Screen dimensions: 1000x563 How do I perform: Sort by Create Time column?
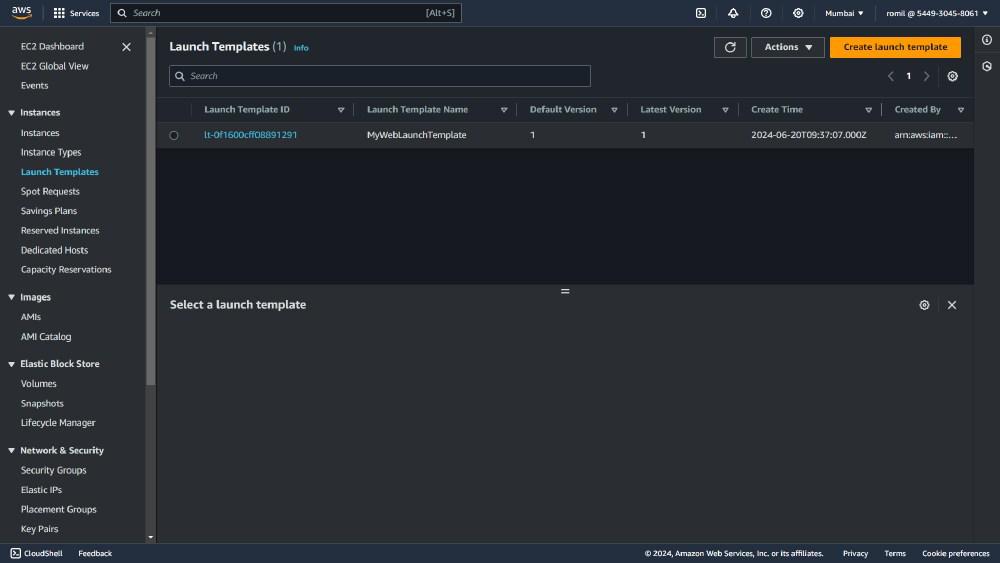868,110
